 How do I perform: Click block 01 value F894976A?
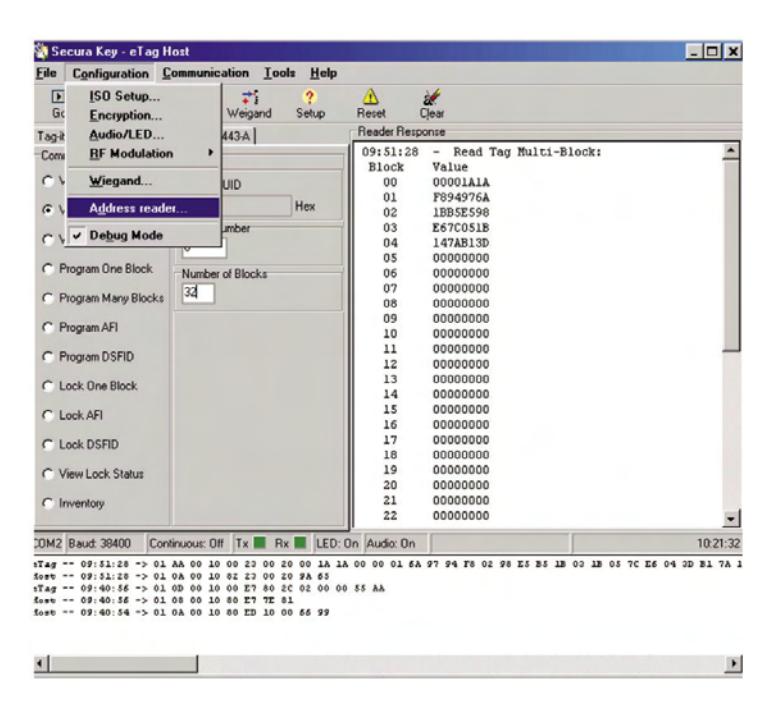pos(461,198)
